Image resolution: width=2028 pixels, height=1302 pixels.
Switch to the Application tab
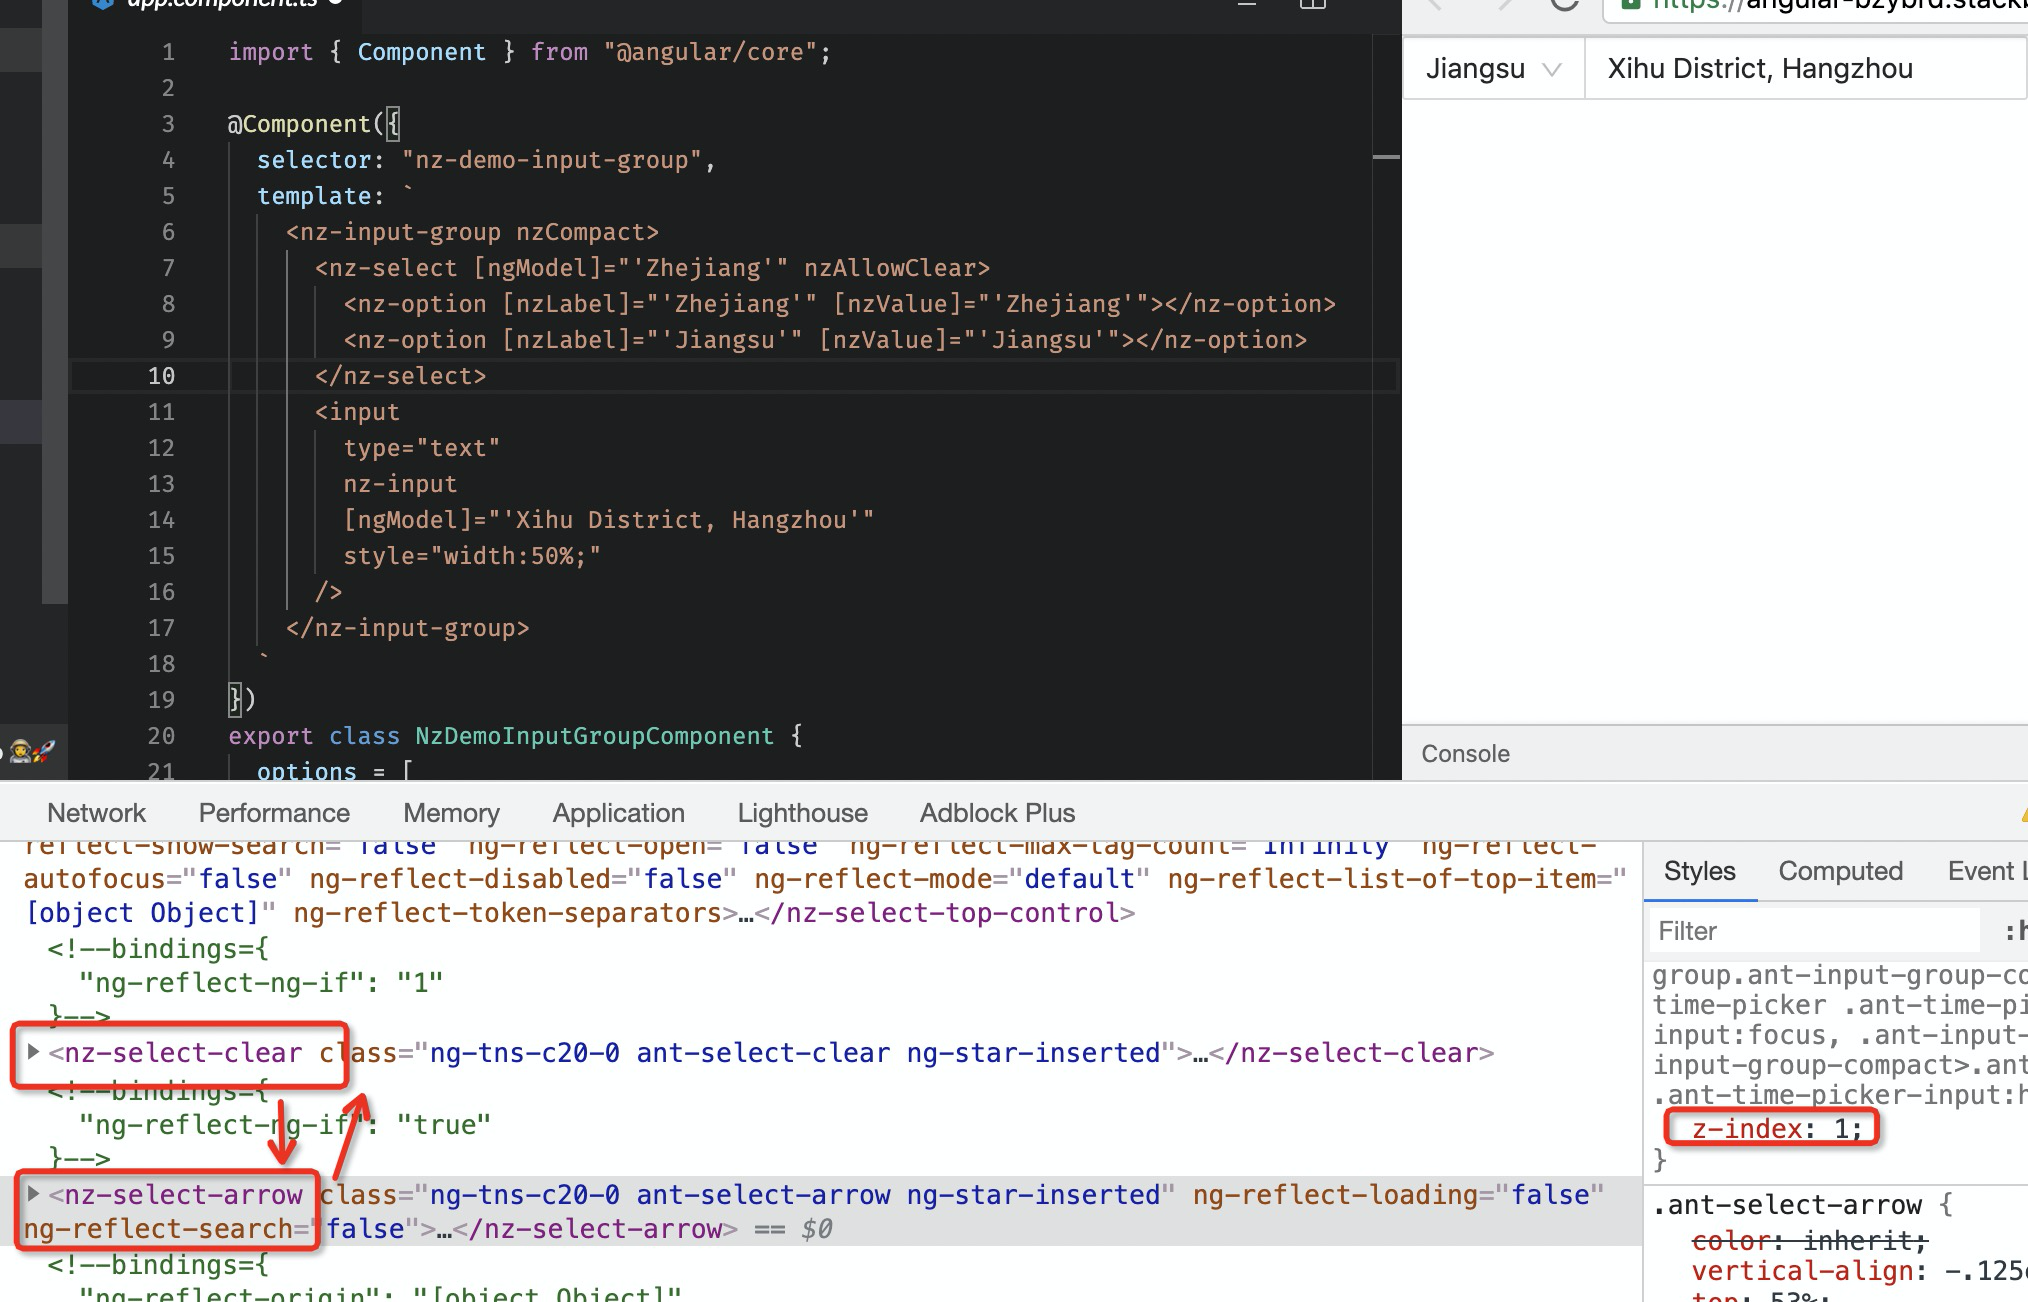pos(618,813)
